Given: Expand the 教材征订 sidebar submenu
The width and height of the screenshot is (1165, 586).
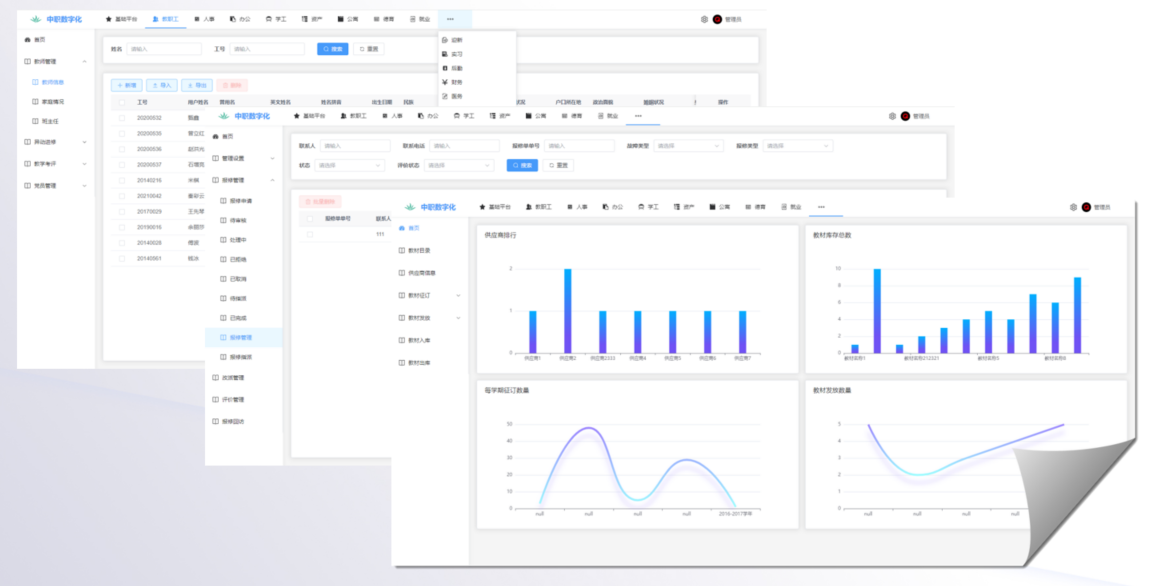Looking at the screenshot, I should [458, 295].
